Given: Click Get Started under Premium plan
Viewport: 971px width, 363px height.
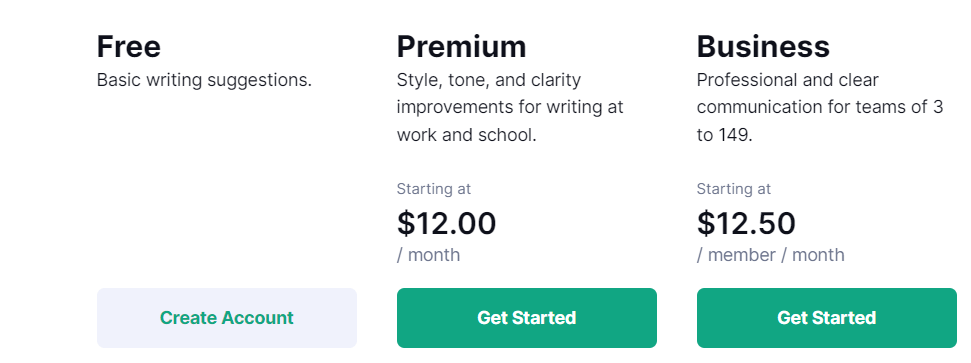Looking at the screenshot, I should [x=526, y=318].
